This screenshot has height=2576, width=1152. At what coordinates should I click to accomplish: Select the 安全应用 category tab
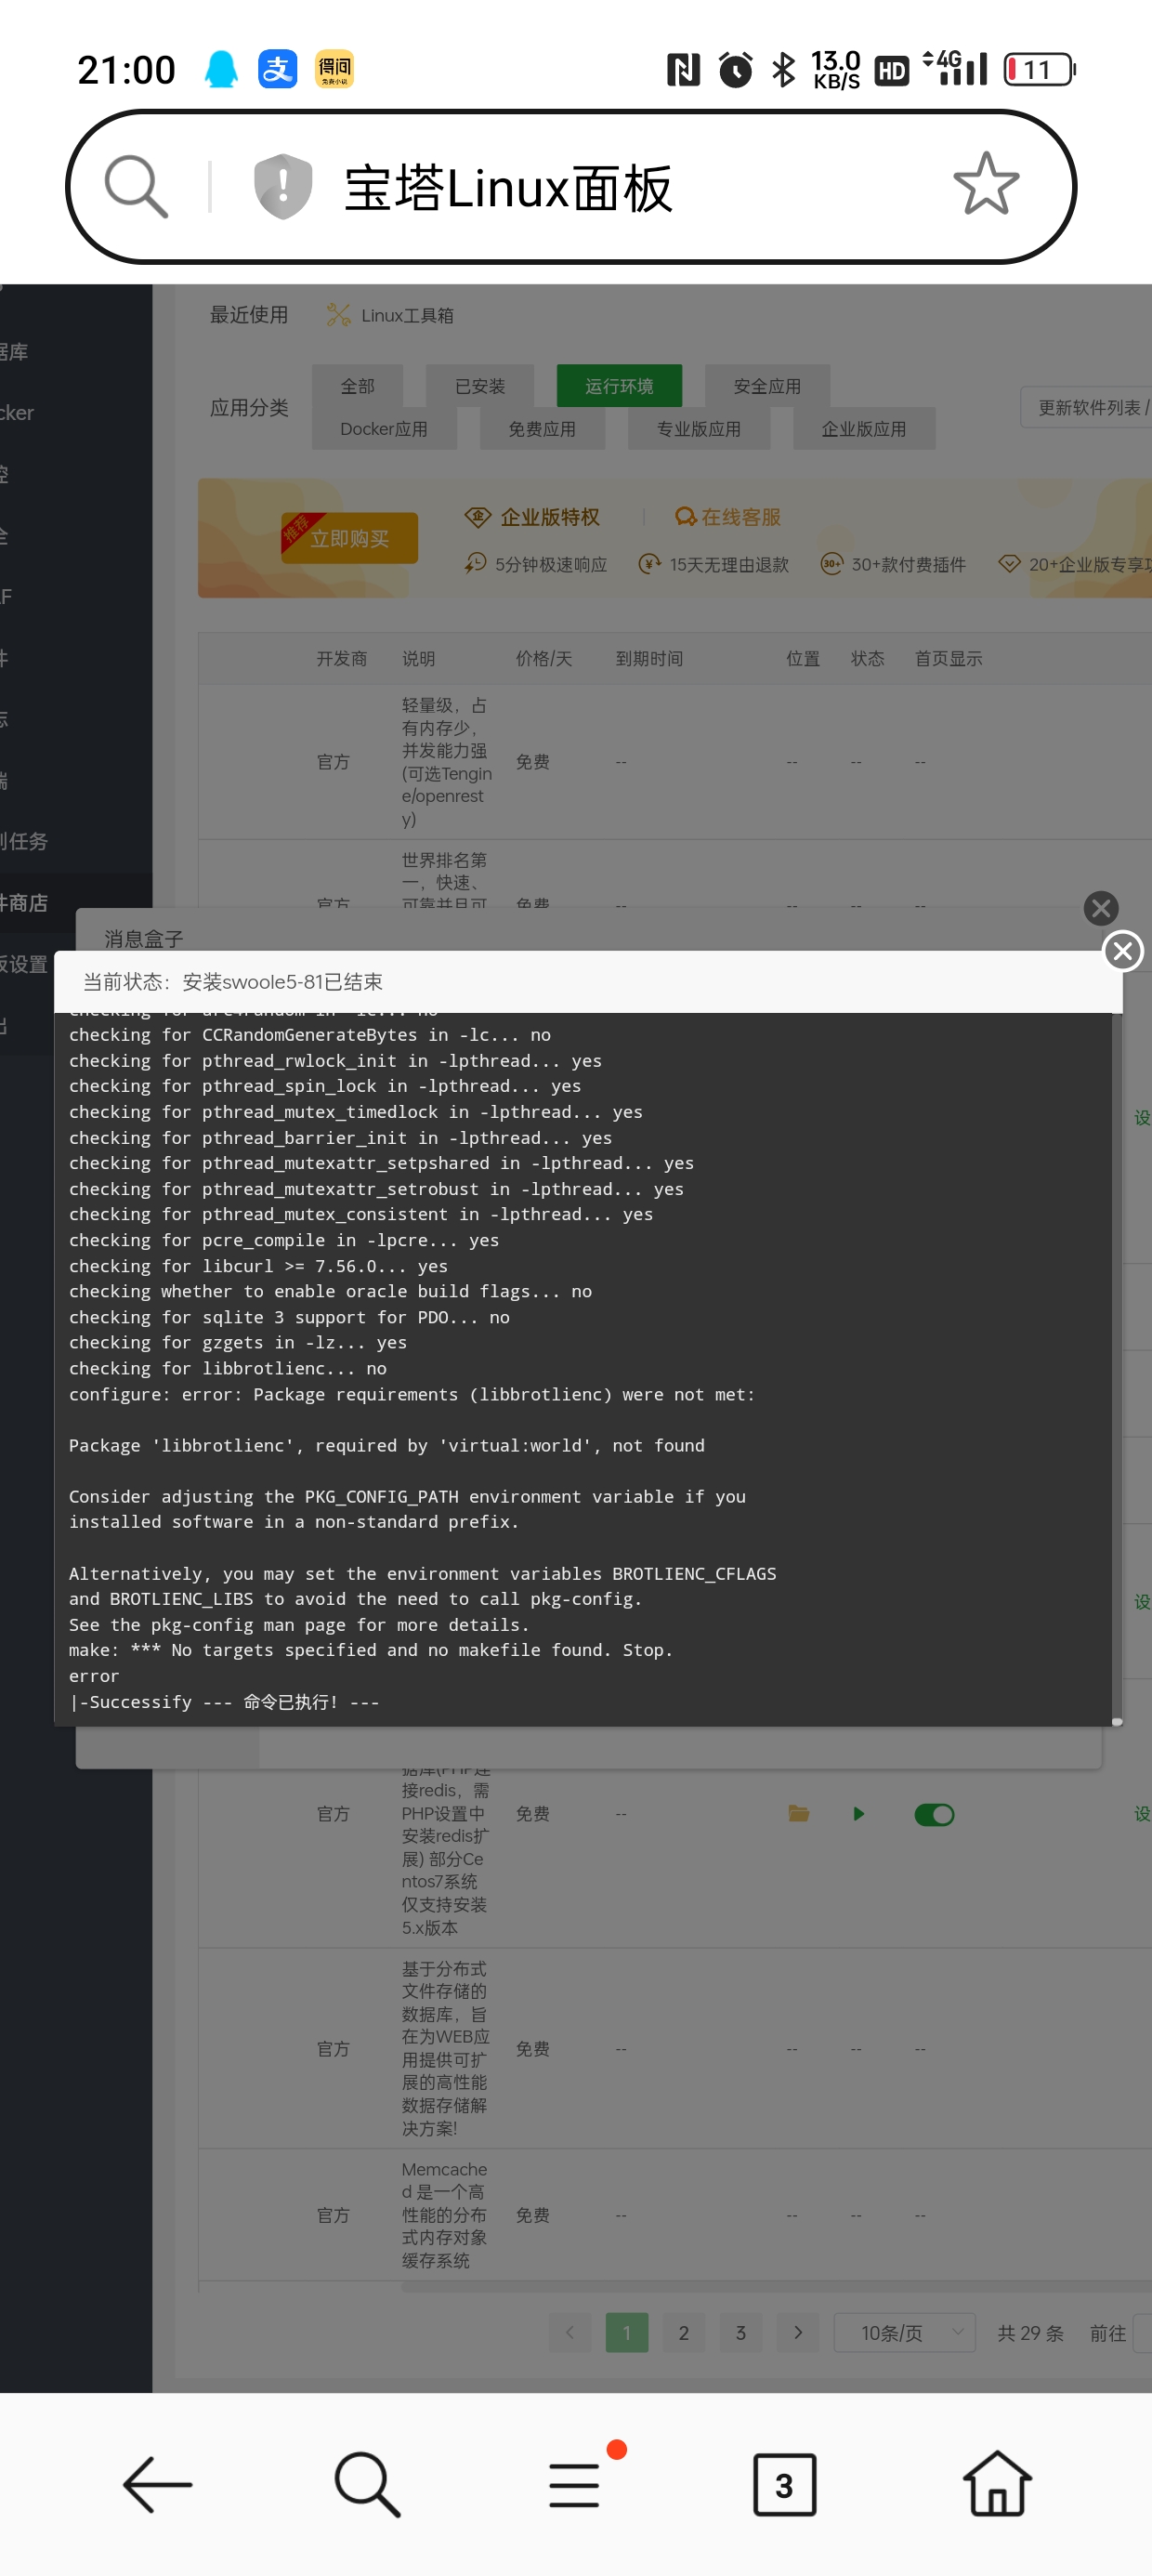tap(767, 386)
